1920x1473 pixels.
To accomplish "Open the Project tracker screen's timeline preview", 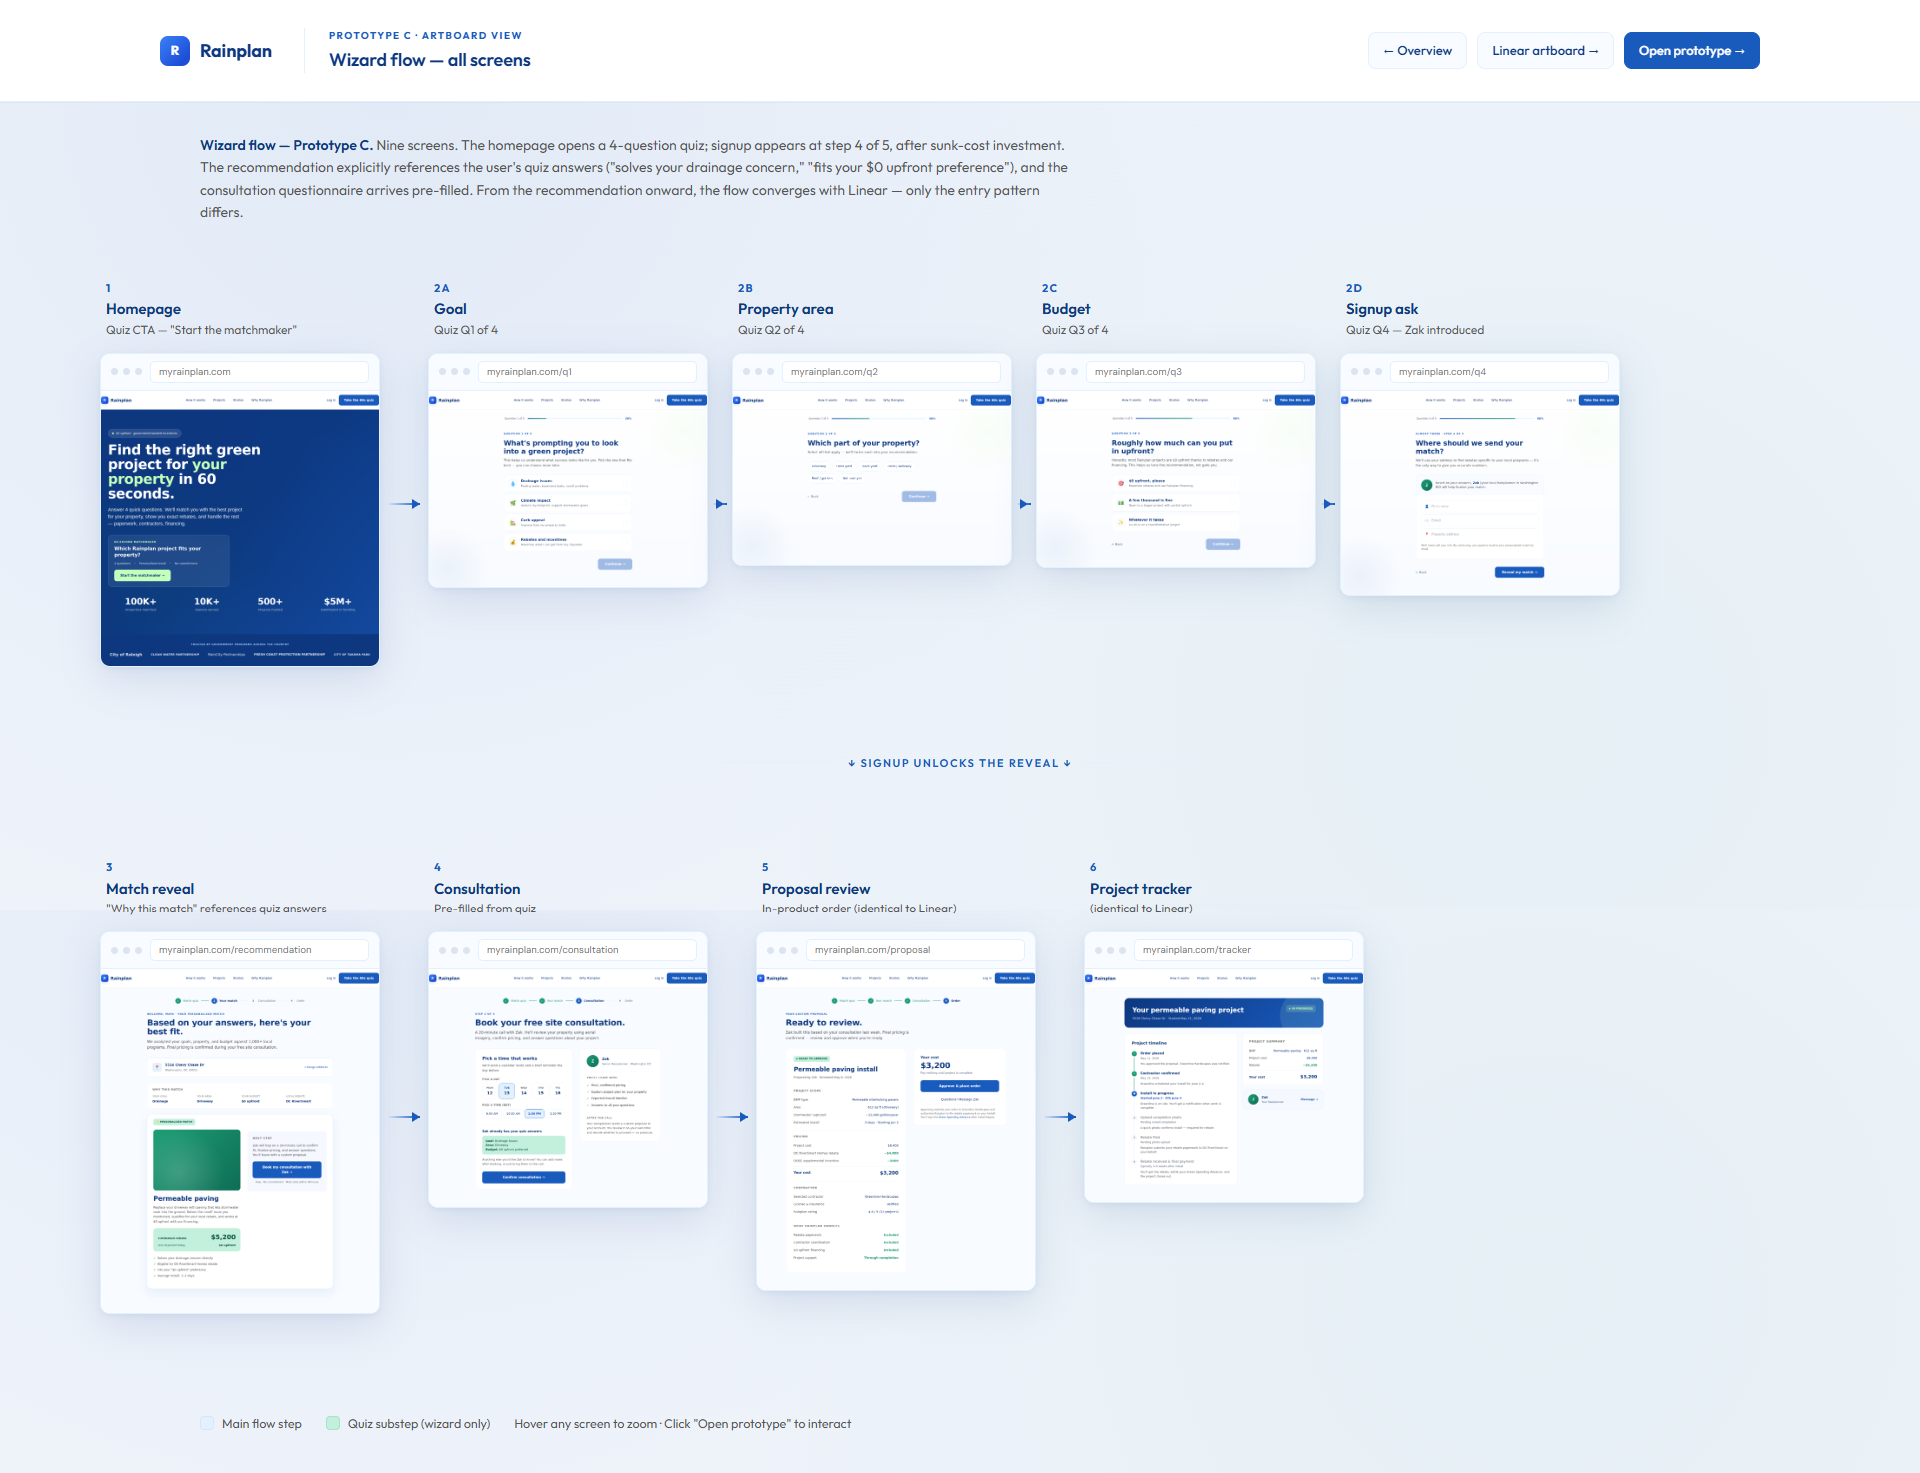I will pos(1182,1109).
